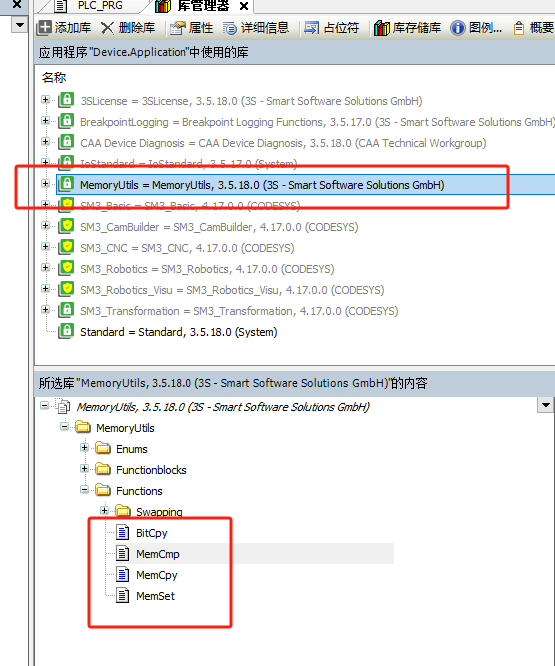Select the Standard 3.5.18.0 library row

point(179,332)
